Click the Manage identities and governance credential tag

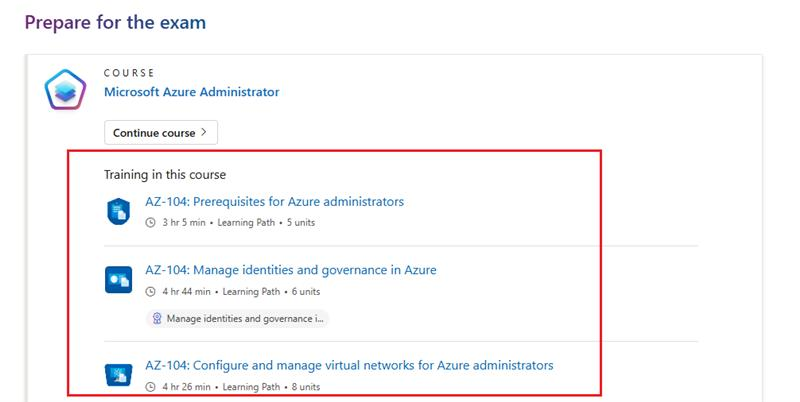238,318
